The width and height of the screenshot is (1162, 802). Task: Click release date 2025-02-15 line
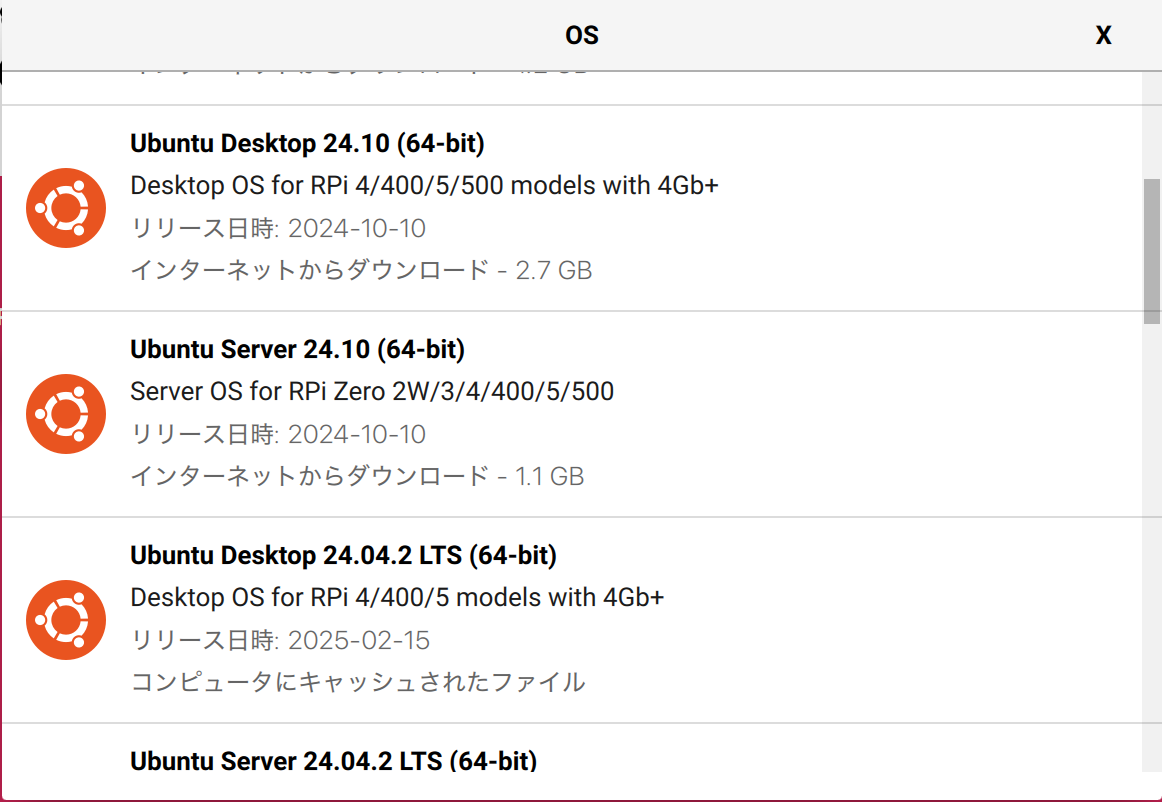[x=280, y=640]
